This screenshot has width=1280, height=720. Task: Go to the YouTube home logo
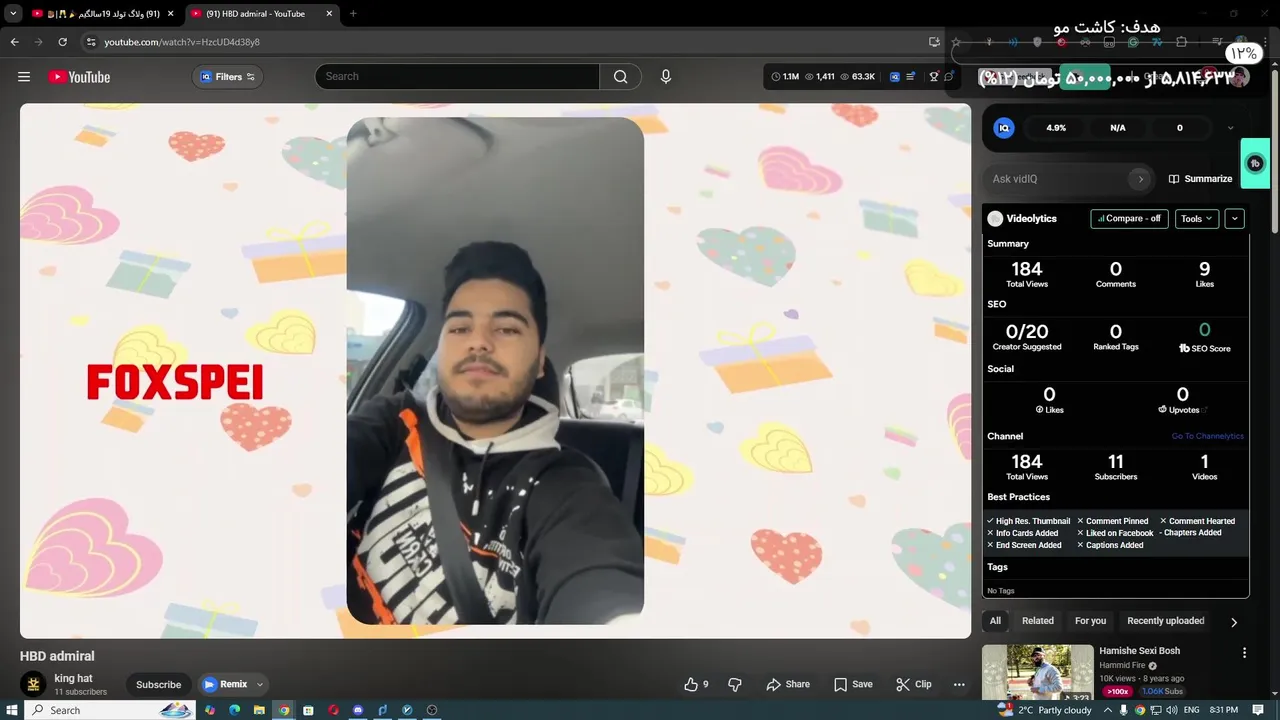point(79,77)
